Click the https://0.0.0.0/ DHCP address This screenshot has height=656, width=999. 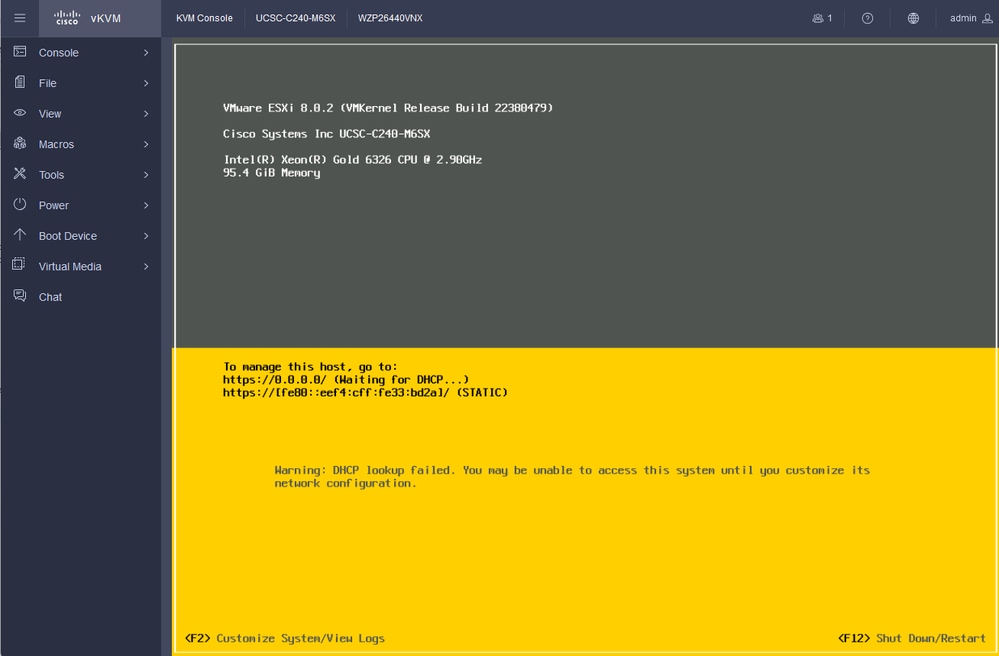point(346,380)
